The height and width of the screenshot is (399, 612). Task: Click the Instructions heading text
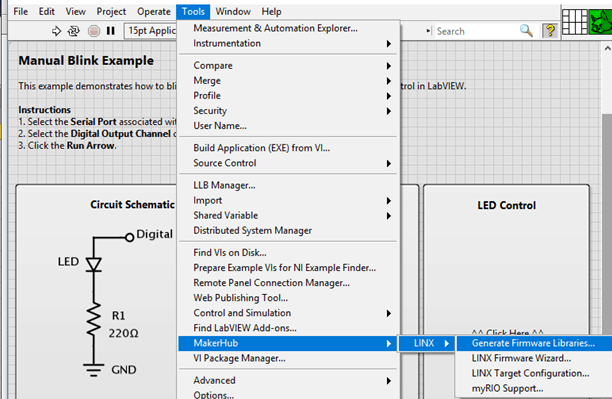(x=44, y=110)
